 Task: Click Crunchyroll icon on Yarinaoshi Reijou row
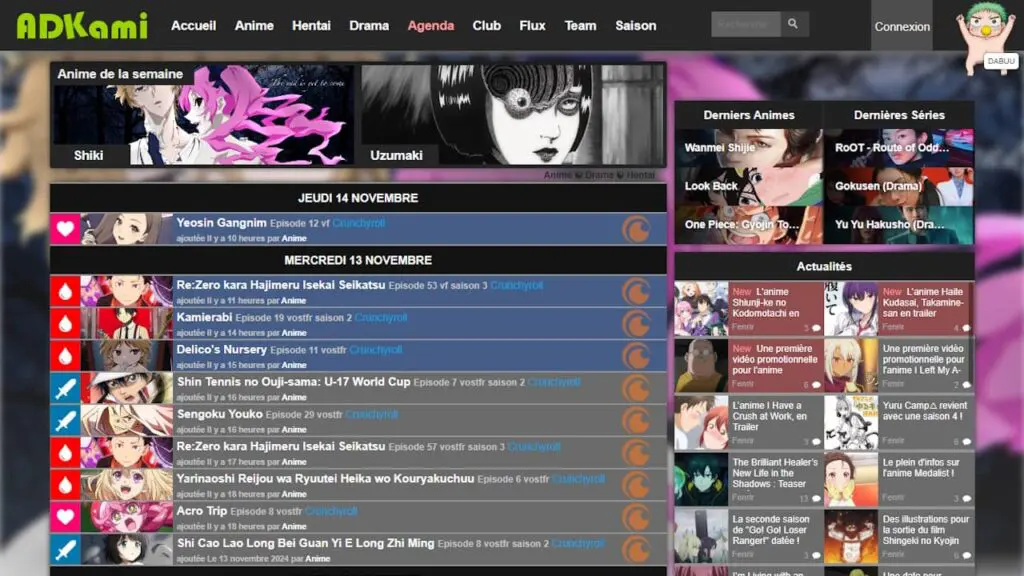click(x=636, y=485)
